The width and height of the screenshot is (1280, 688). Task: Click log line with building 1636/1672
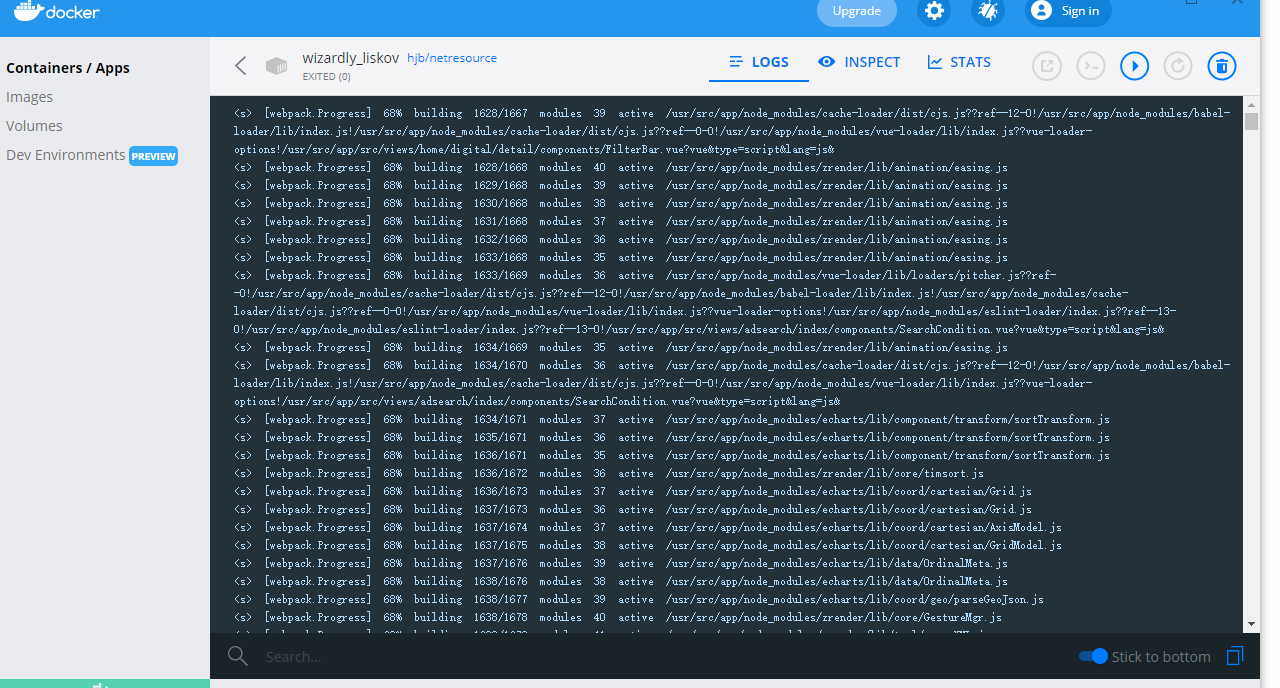coord(609,474)
